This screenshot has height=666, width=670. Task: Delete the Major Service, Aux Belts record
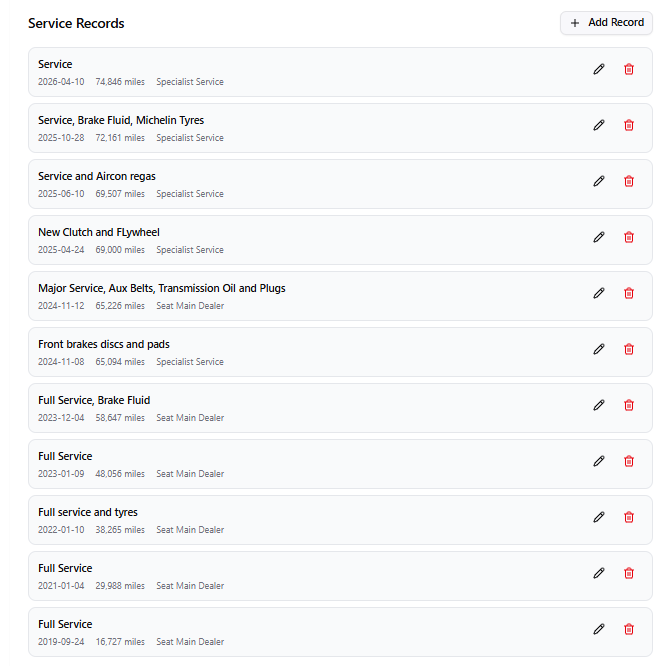[629, 293]
